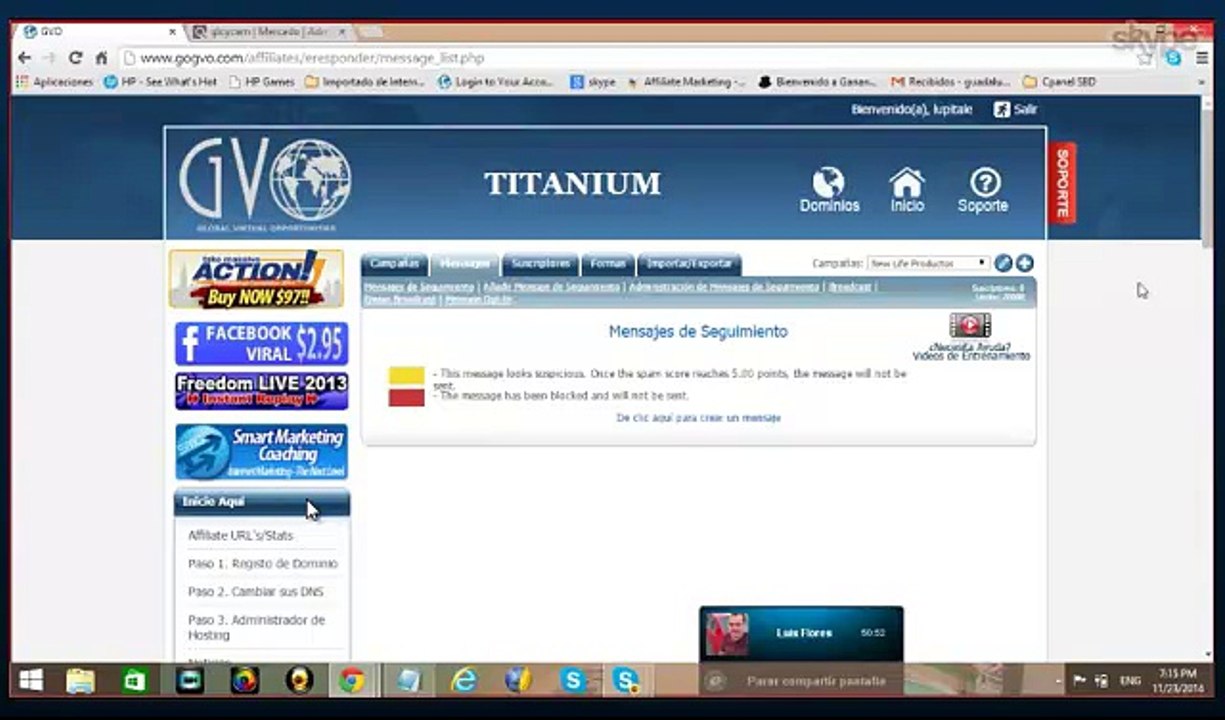Click the yellow suspicious-message swatch
The width and height of the screenshot is (1225, 720).
point(406,376)
